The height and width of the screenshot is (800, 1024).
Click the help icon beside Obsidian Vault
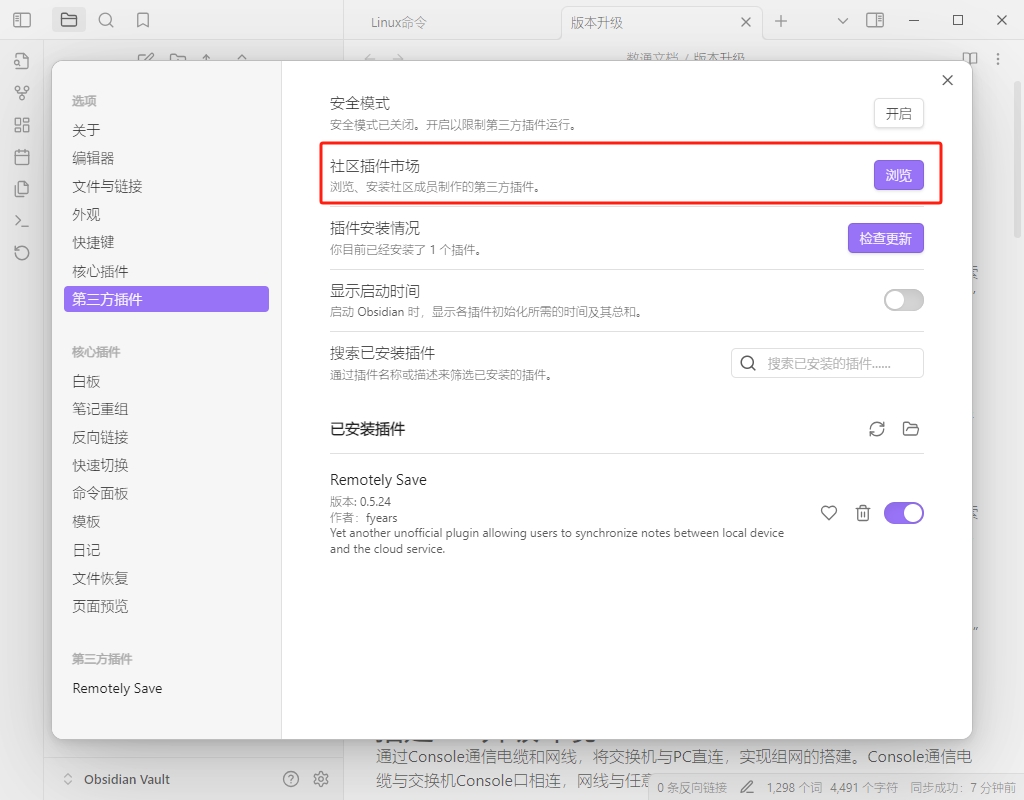[291, 779]
